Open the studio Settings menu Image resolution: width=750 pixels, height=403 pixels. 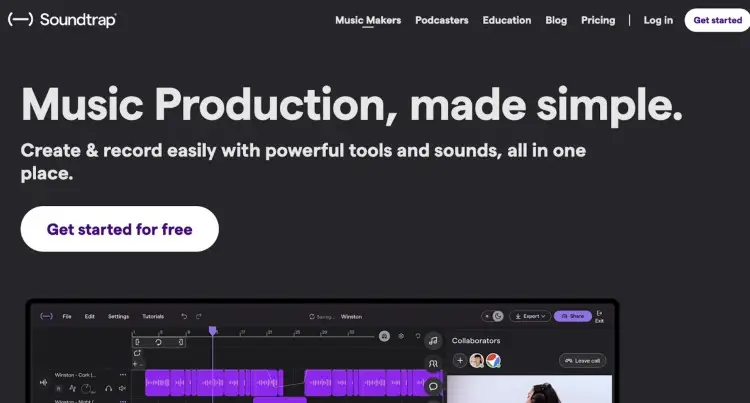118,316
